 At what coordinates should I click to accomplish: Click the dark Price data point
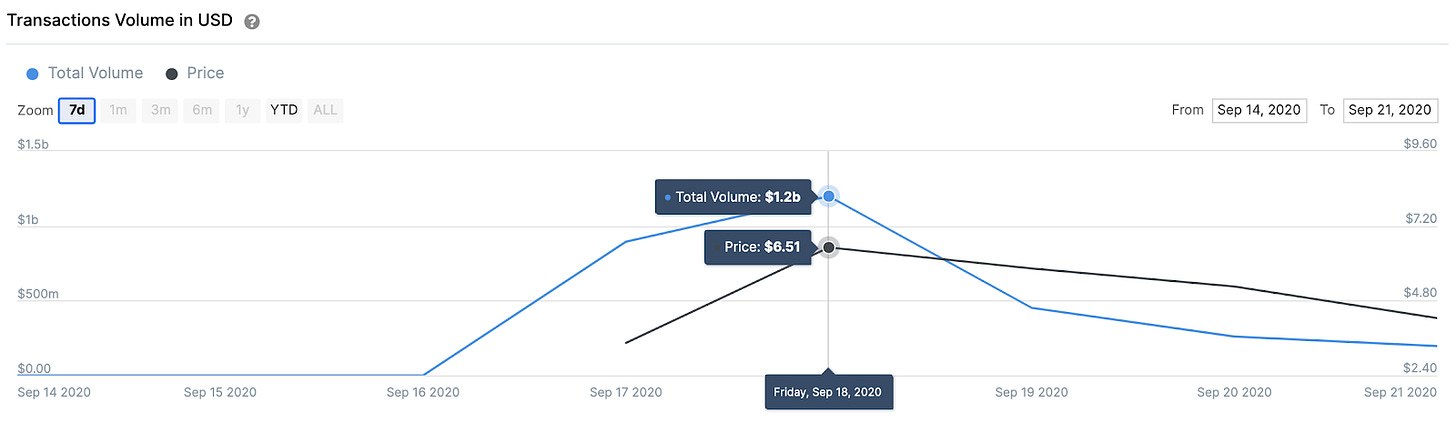point(828,247)
